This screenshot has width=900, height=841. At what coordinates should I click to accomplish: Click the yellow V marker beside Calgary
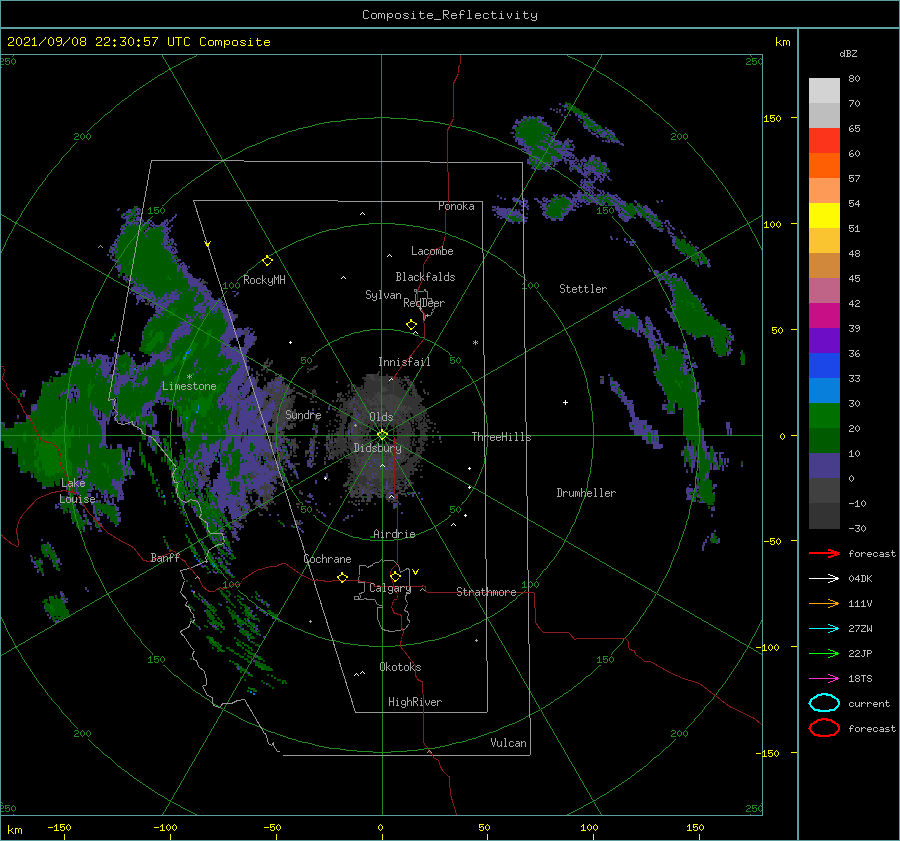416,572
